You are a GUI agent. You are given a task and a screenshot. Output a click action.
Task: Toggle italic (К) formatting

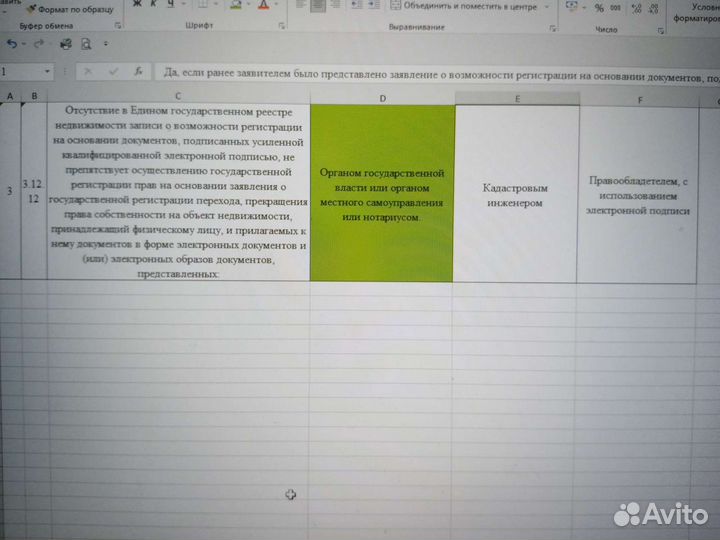(x=153, y=4)
